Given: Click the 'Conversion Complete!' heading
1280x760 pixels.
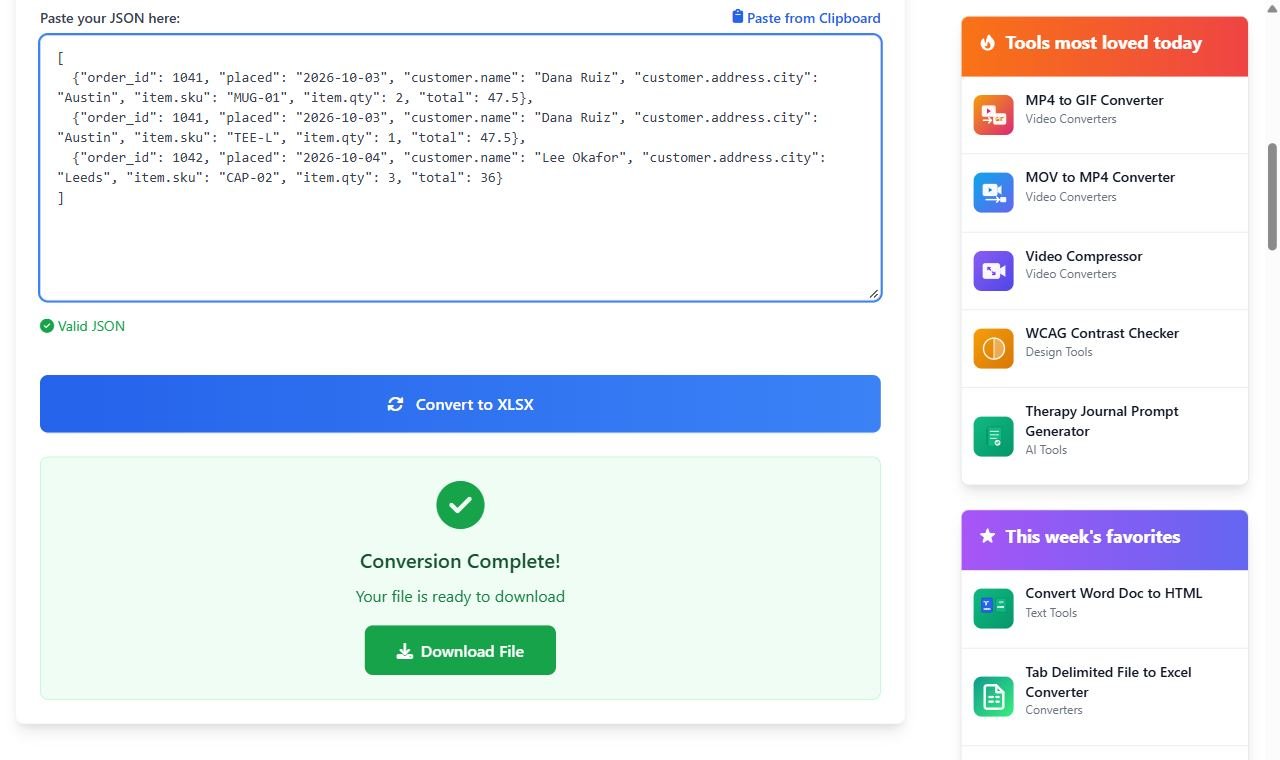Looking at the screenshot, I should [x=460, y=561].
